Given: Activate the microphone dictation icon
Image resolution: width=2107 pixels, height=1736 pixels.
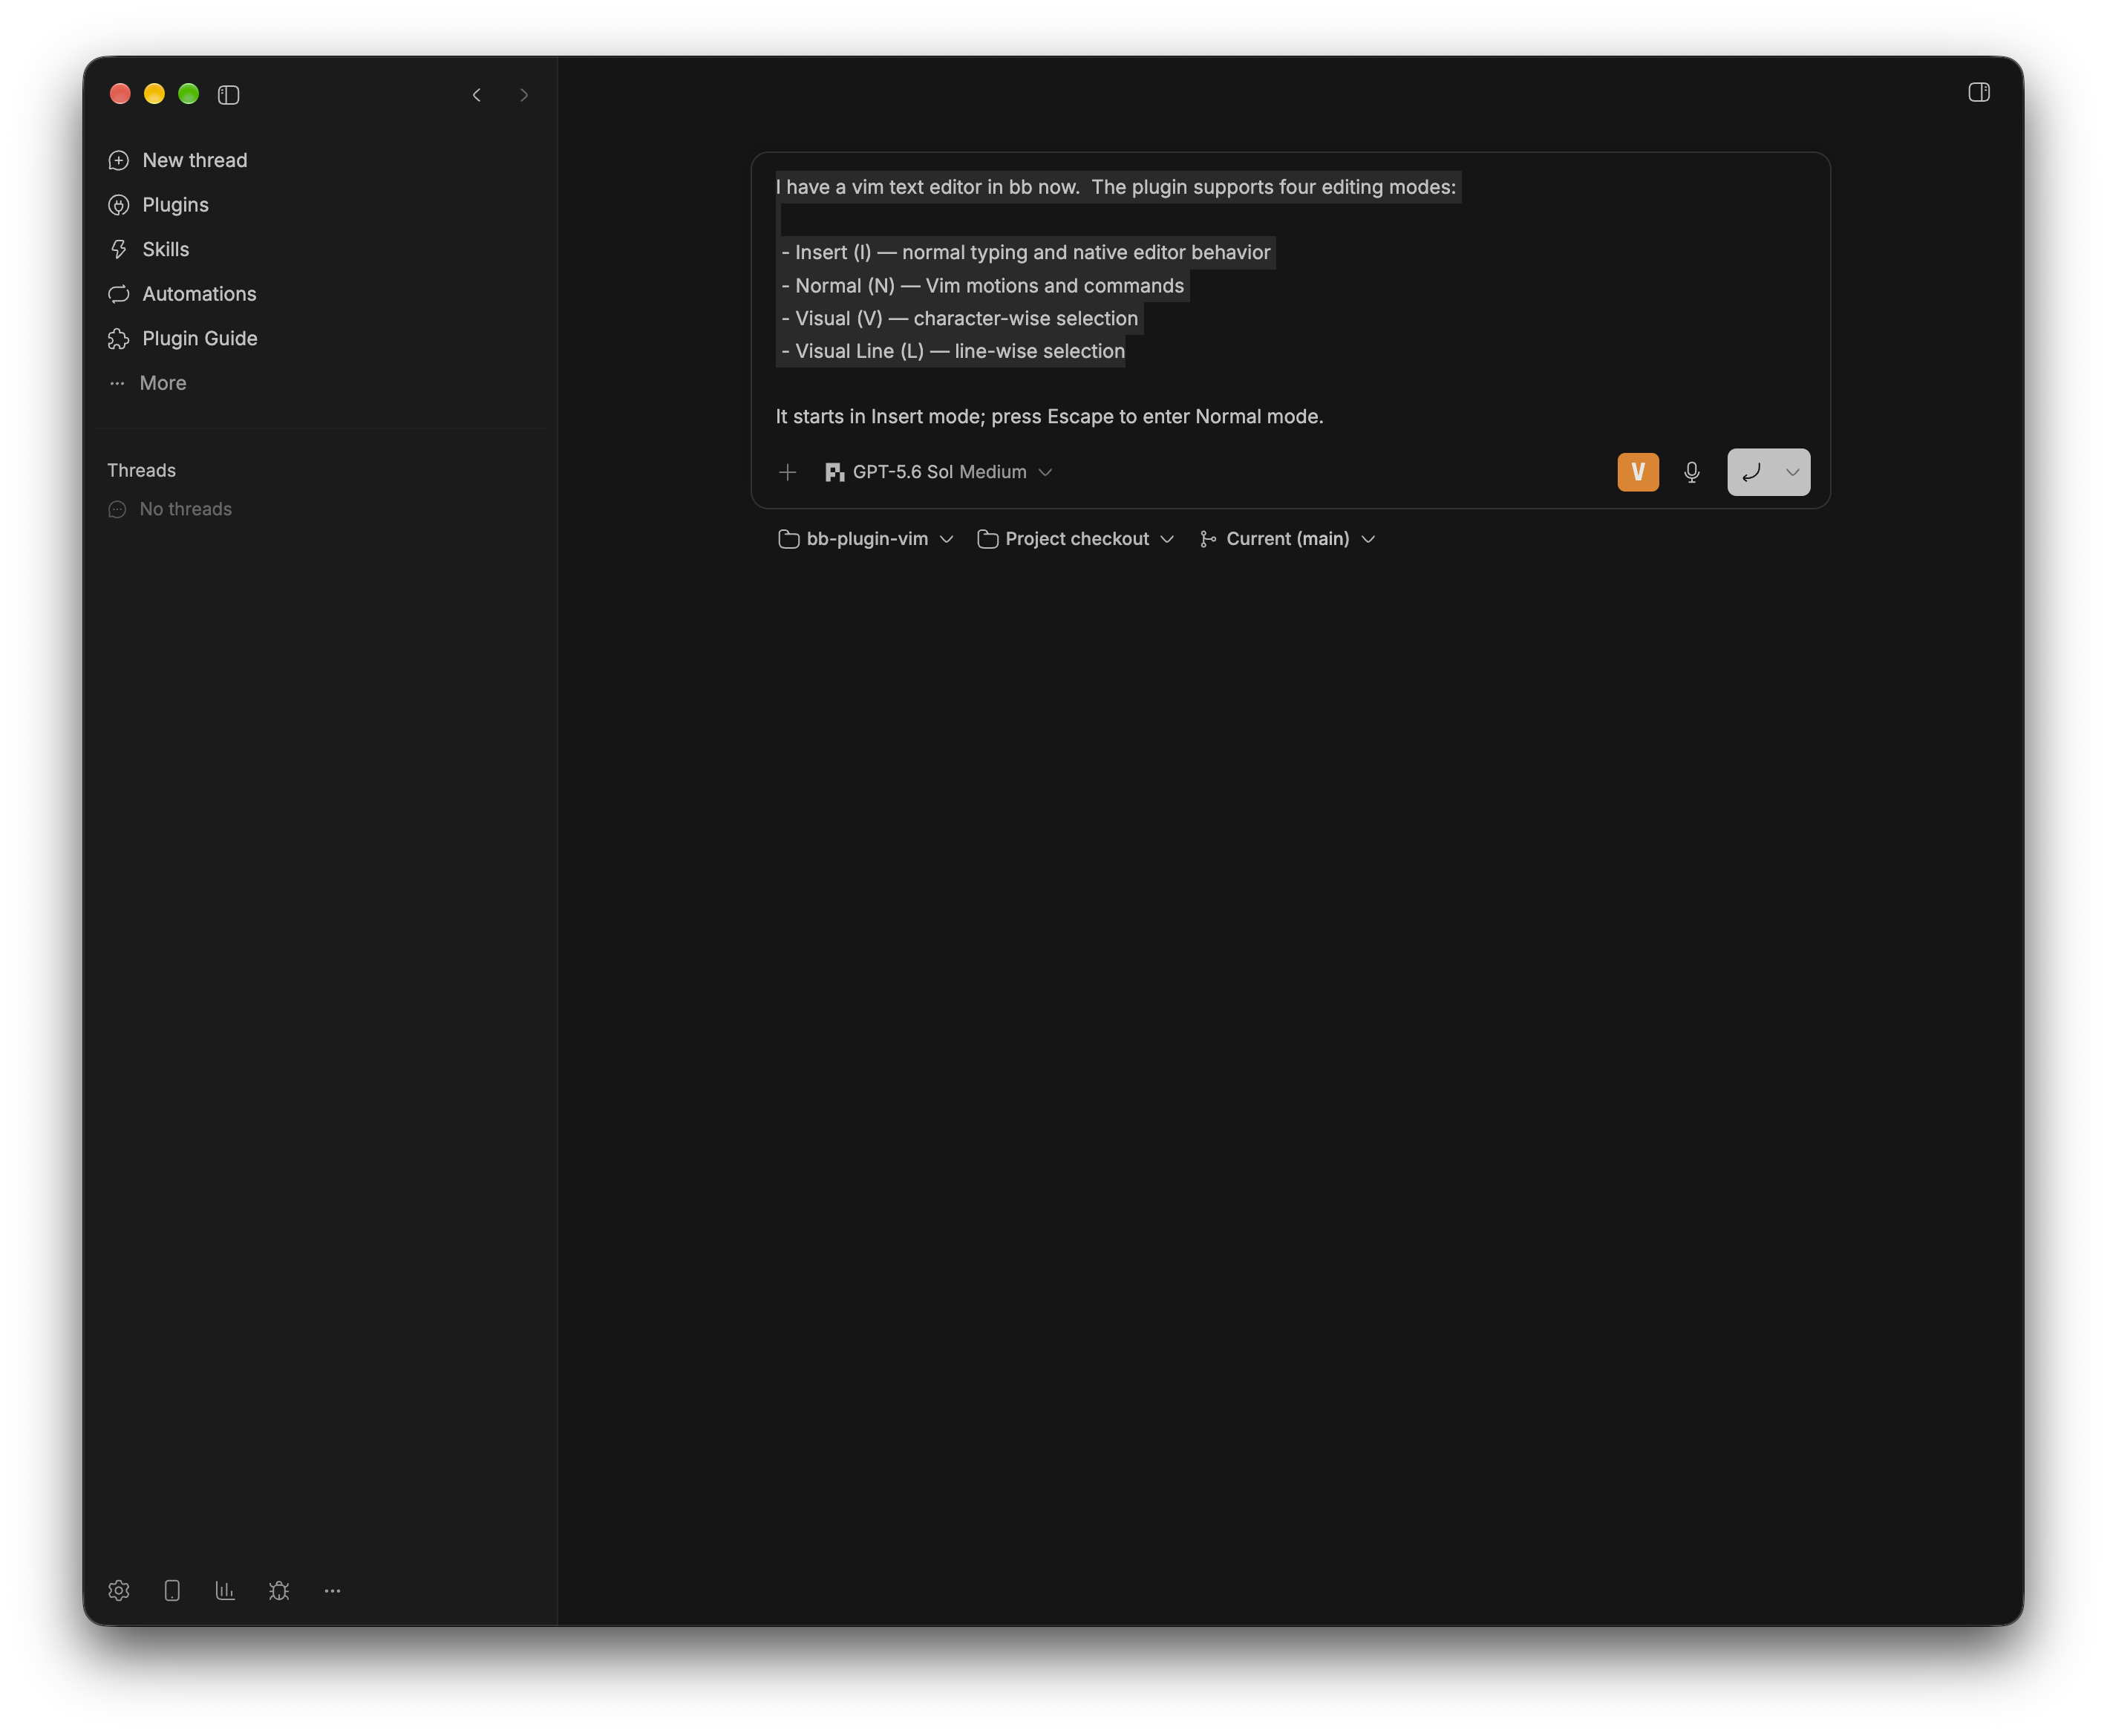Looking at the screenshot, I should point(1691,472).
